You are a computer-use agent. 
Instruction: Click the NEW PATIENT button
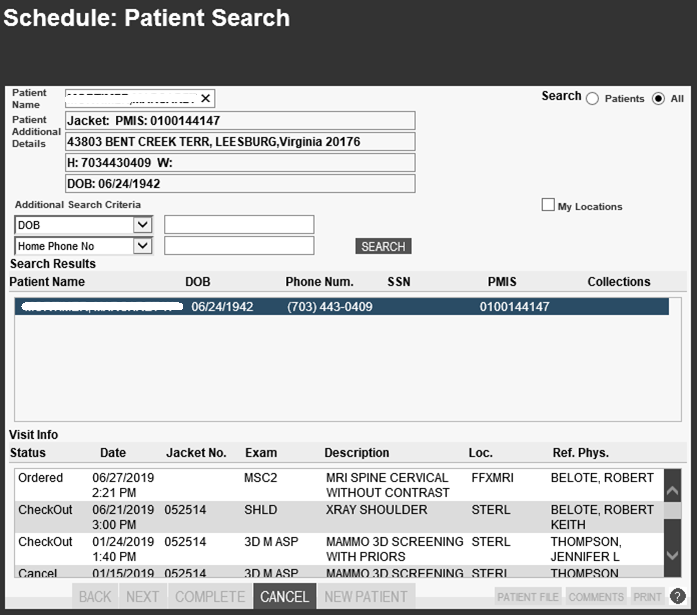366,597
